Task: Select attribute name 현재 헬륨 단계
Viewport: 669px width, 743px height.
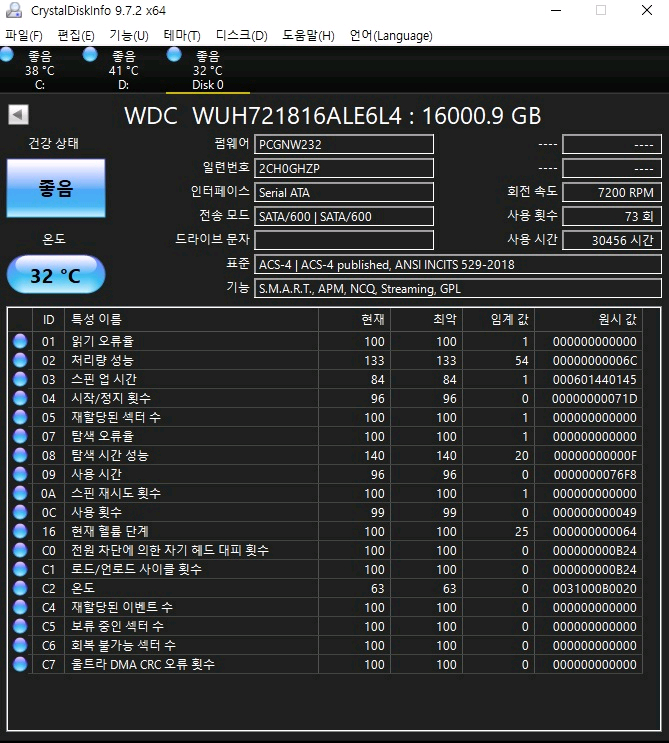Action: pyautogui.click(x=110, y=531)
